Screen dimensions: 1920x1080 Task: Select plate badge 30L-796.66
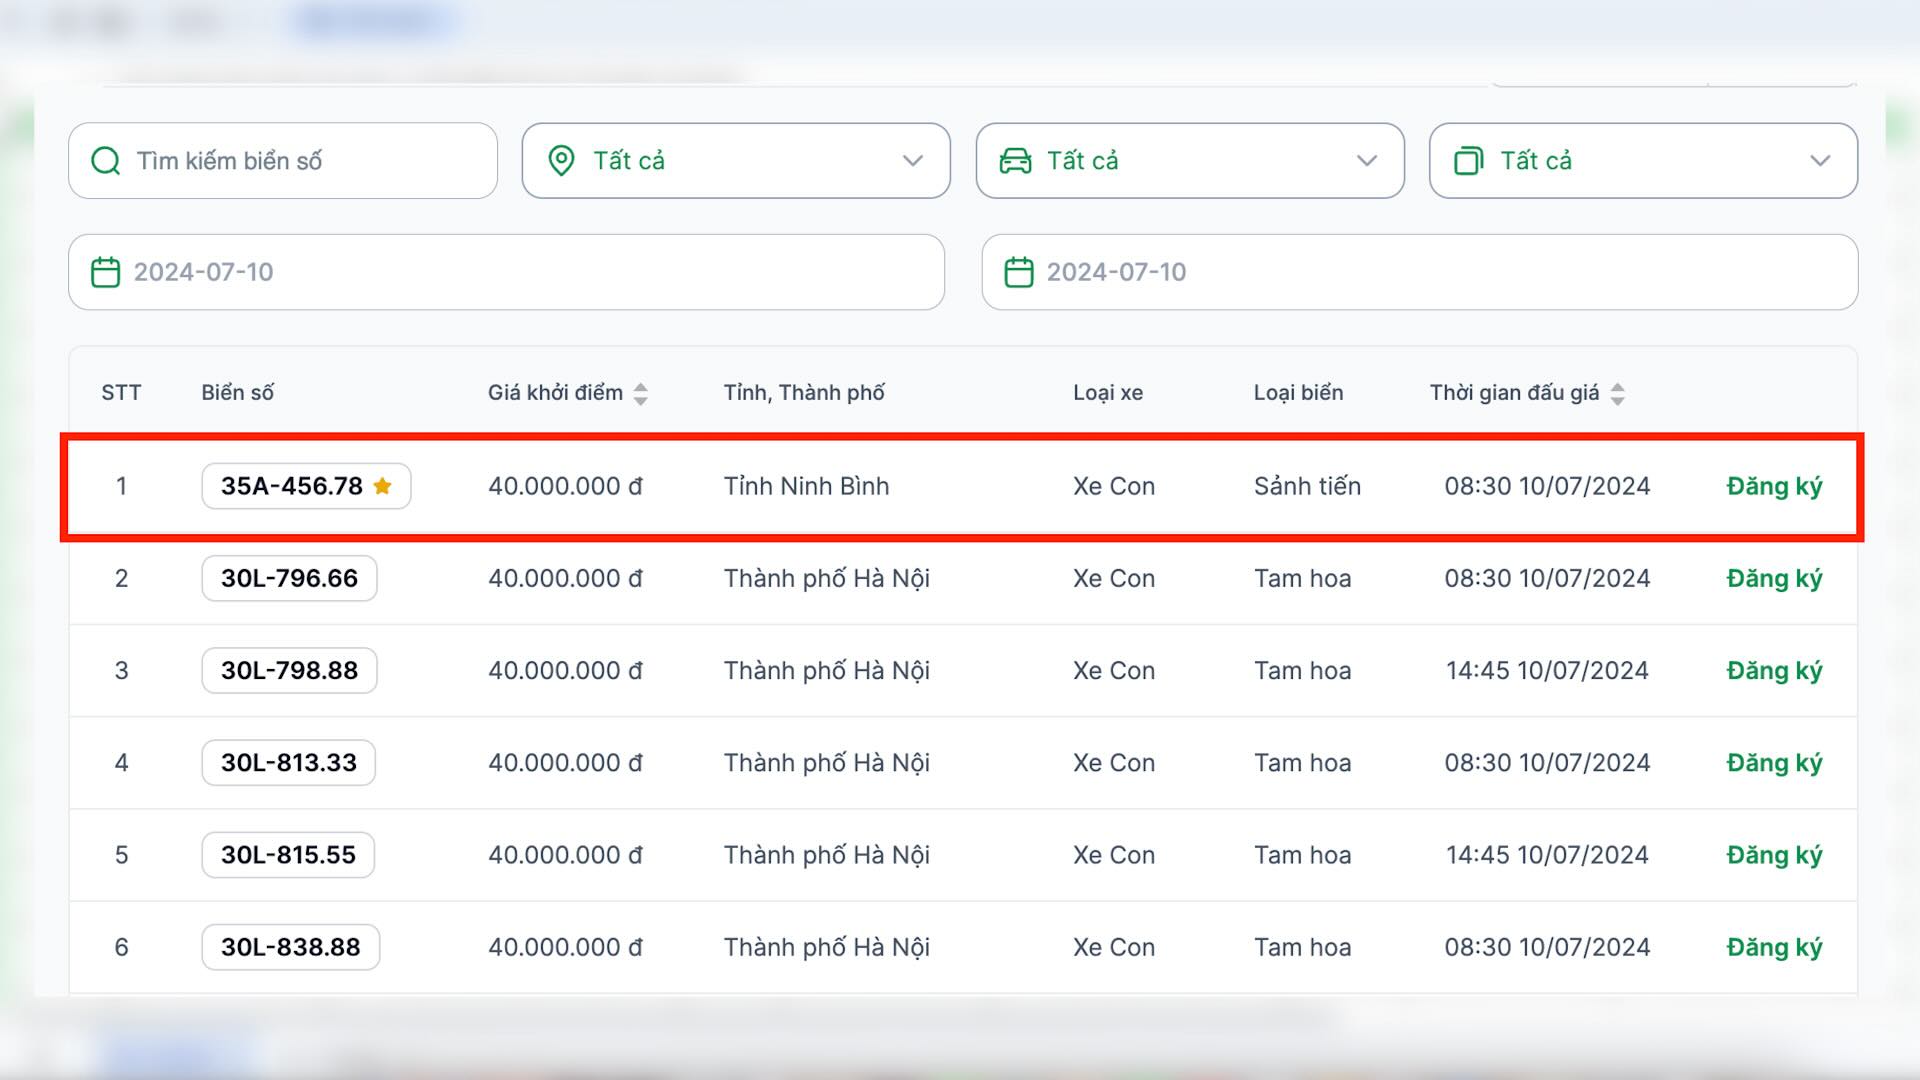[x=289, y=578]
